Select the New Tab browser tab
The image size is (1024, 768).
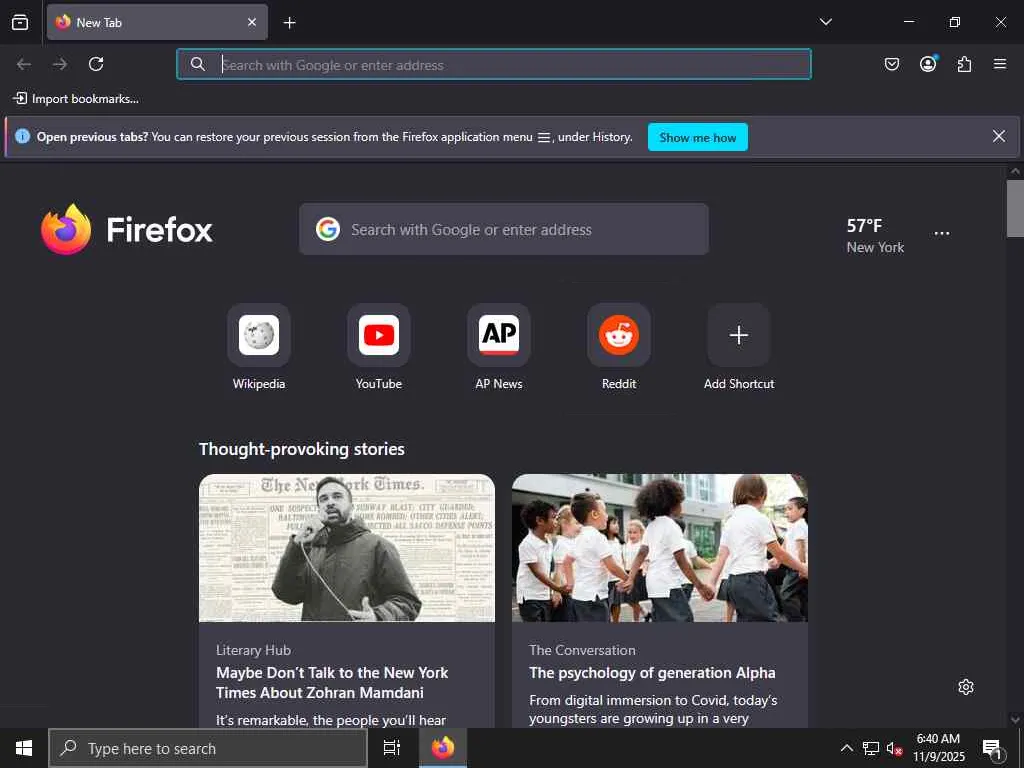(x=157, y=22)
